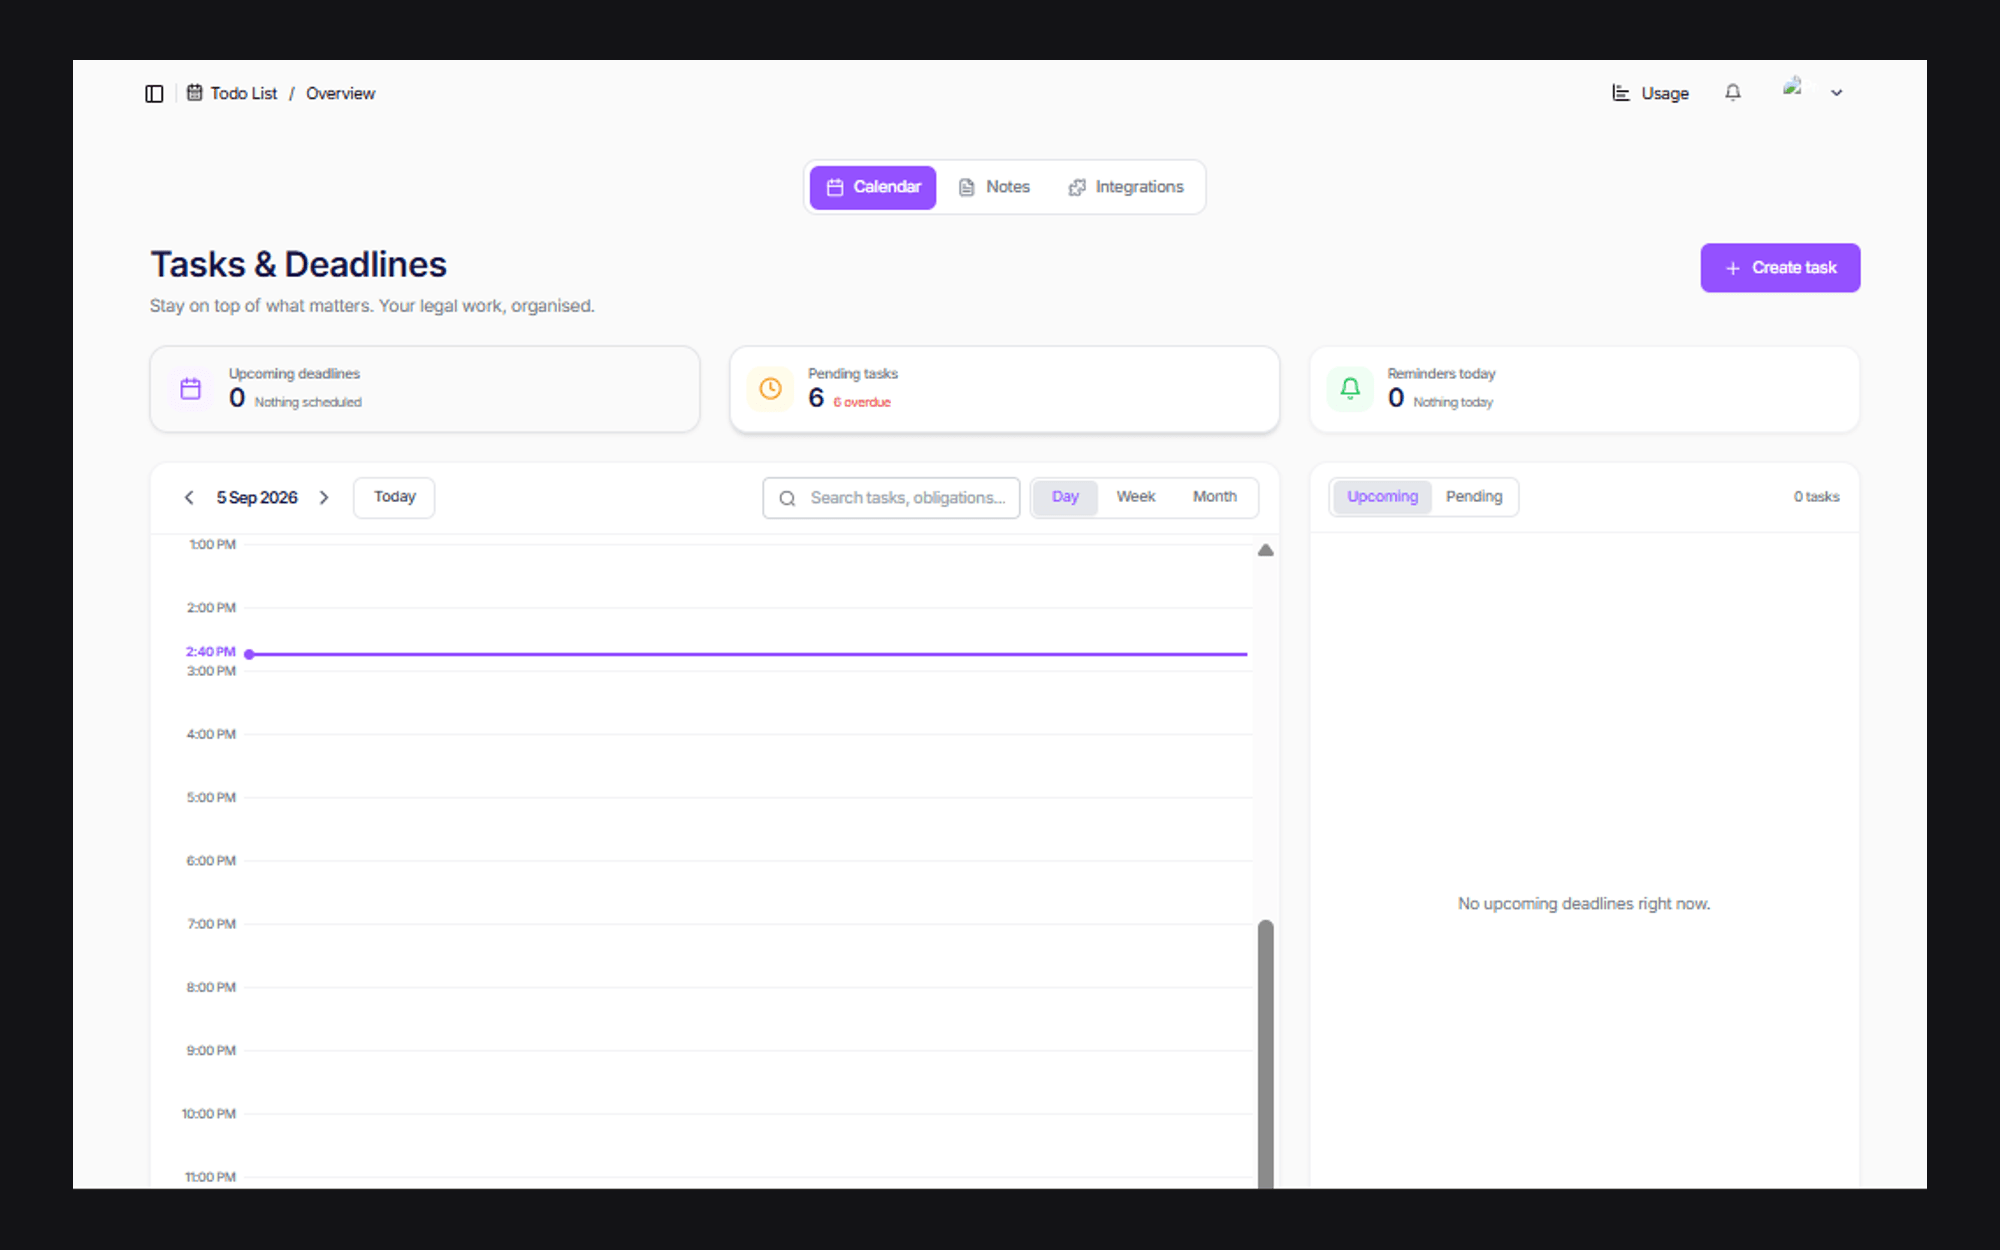Click Overview breadcrumb
Screen dimensions: 2000x1250
340,93
